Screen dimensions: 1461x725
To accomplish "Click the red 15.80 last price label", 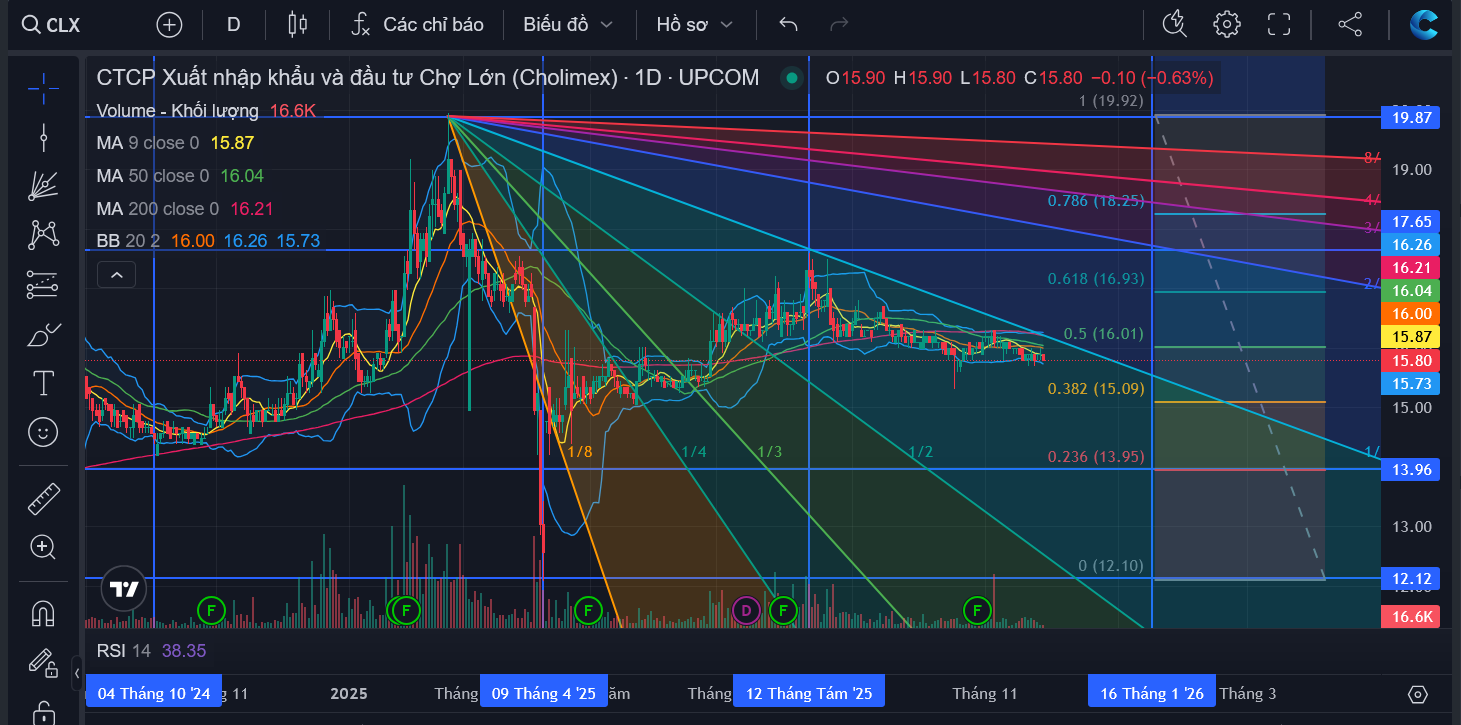I will [x=1409, y=360].
